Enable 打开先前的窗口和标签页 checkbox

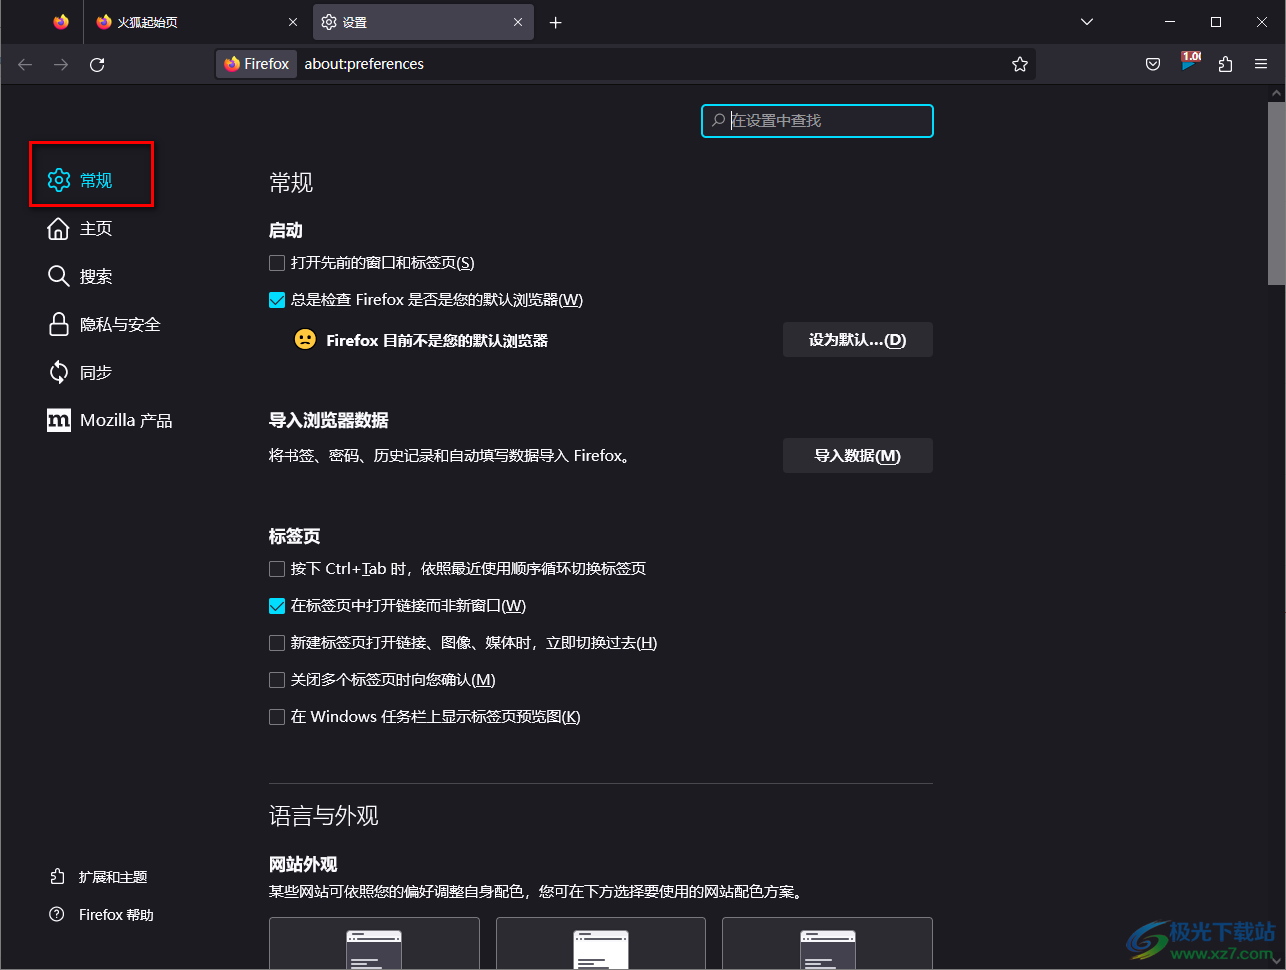[277, 263]
